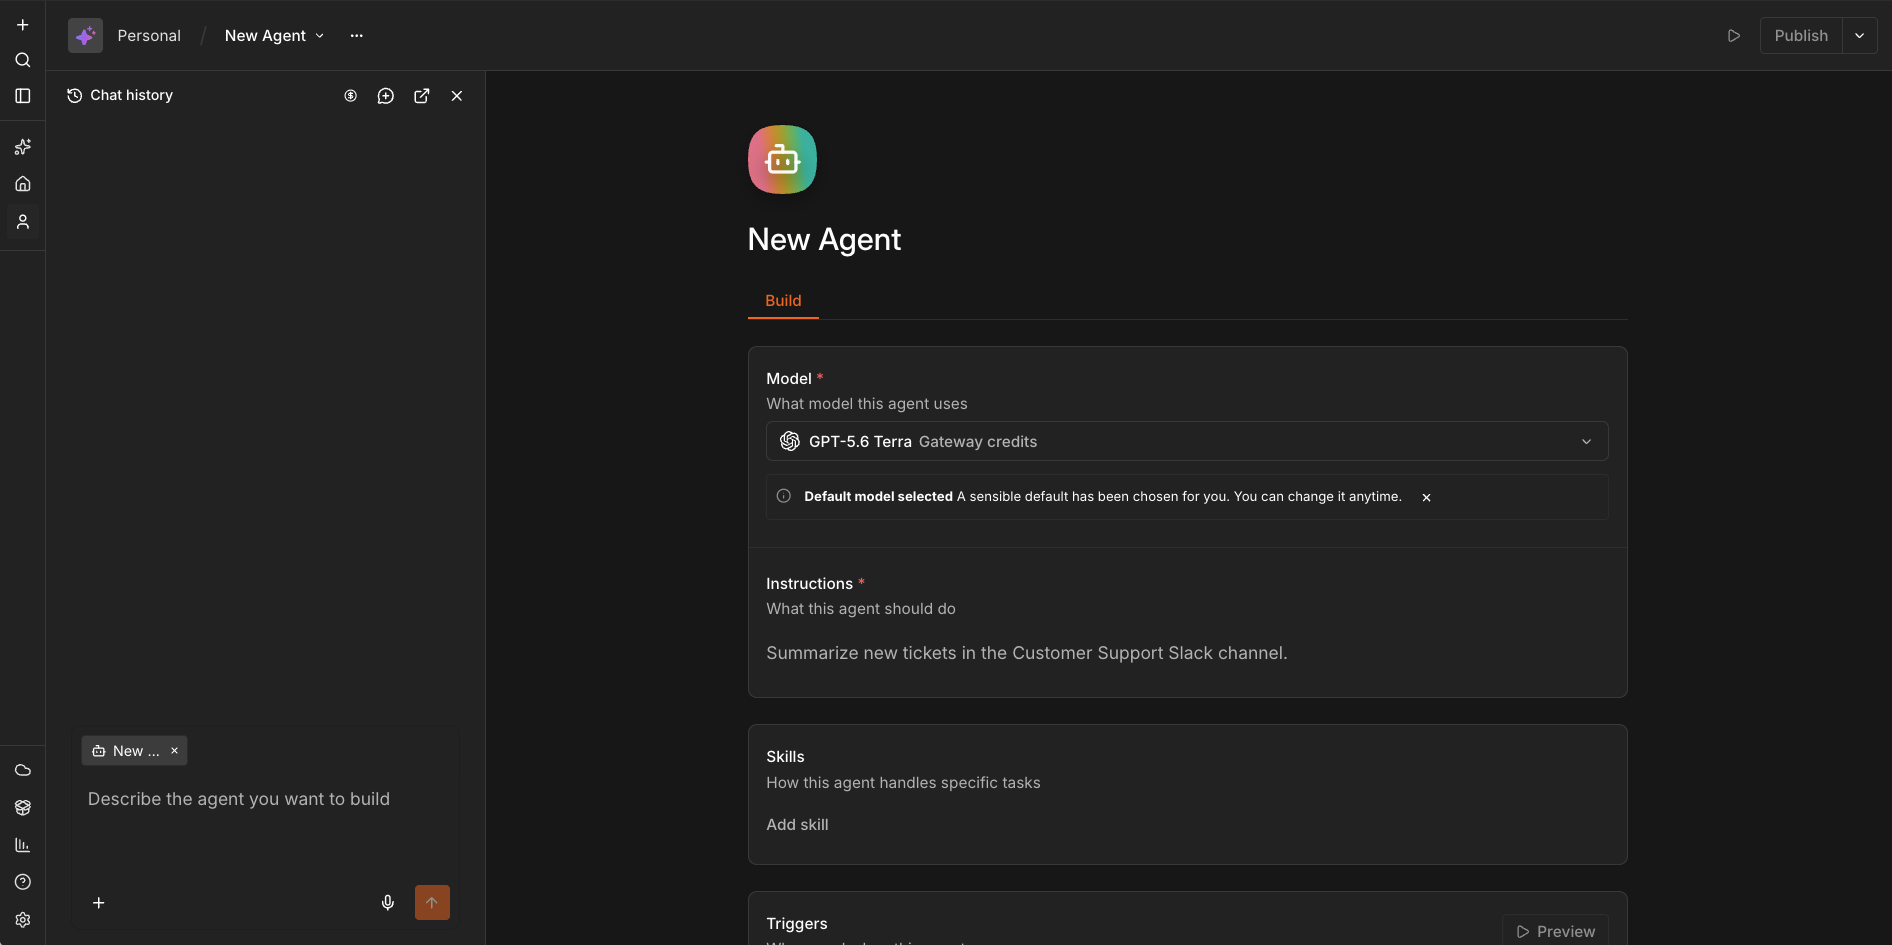Image resolution: width=1892 pixels, height=945 pixels.
Task: Activate the microphone voice input icon
Action: [x=388, y=903]
